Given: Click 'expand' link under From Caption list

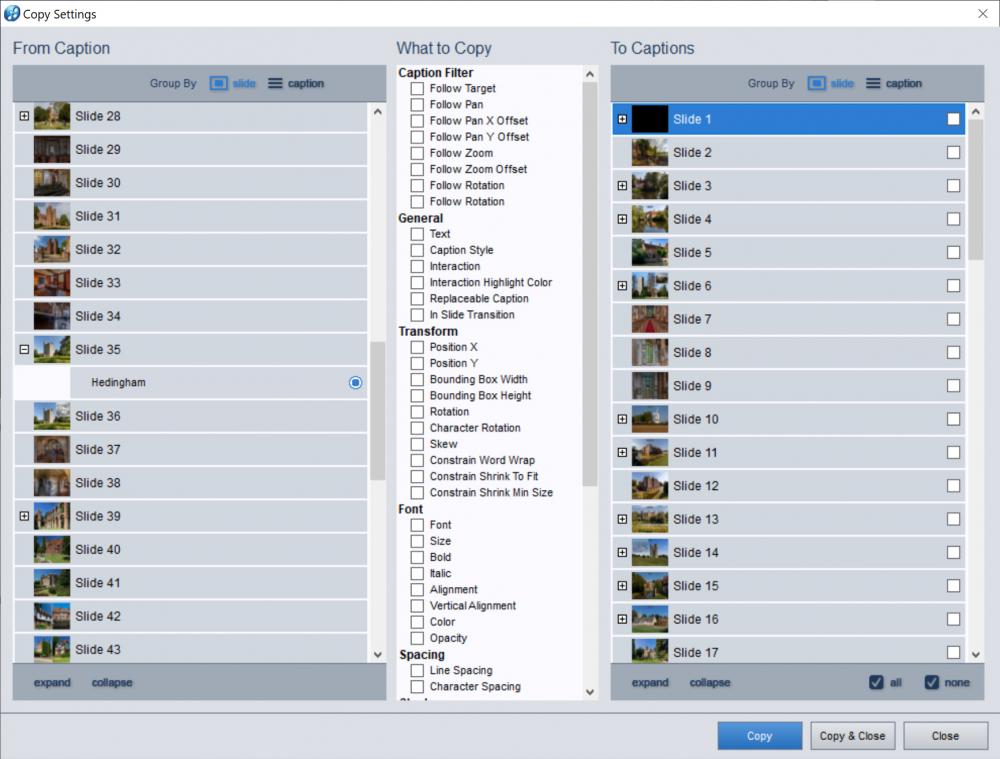Looking at the screenshot, I should [x=52, y=683].
